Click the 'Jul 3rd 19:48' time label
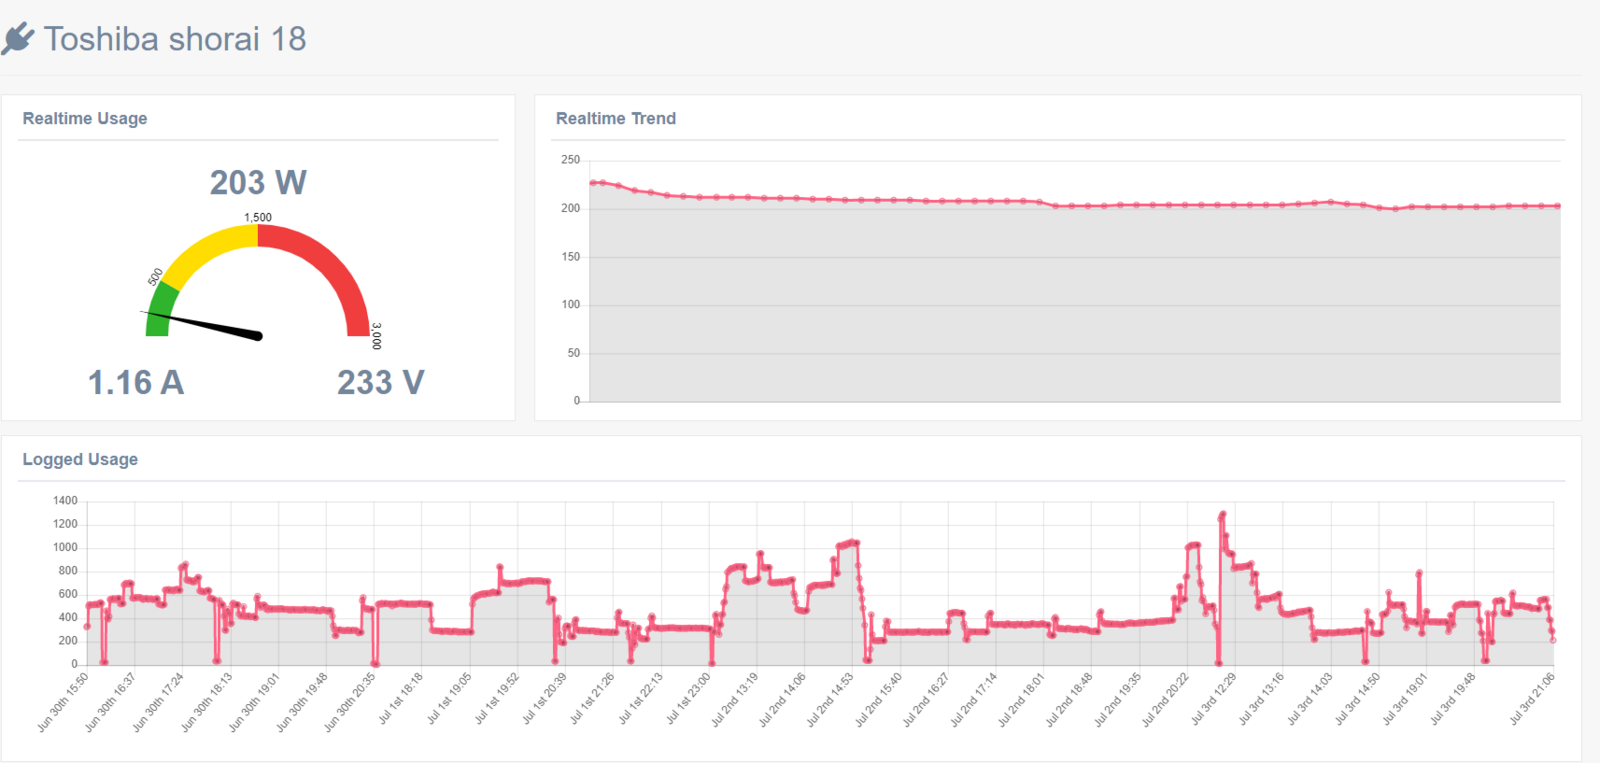Image resolution: width=1600 pixels, height=763 pixels. pyautogui.click(x=1453, y=699)
